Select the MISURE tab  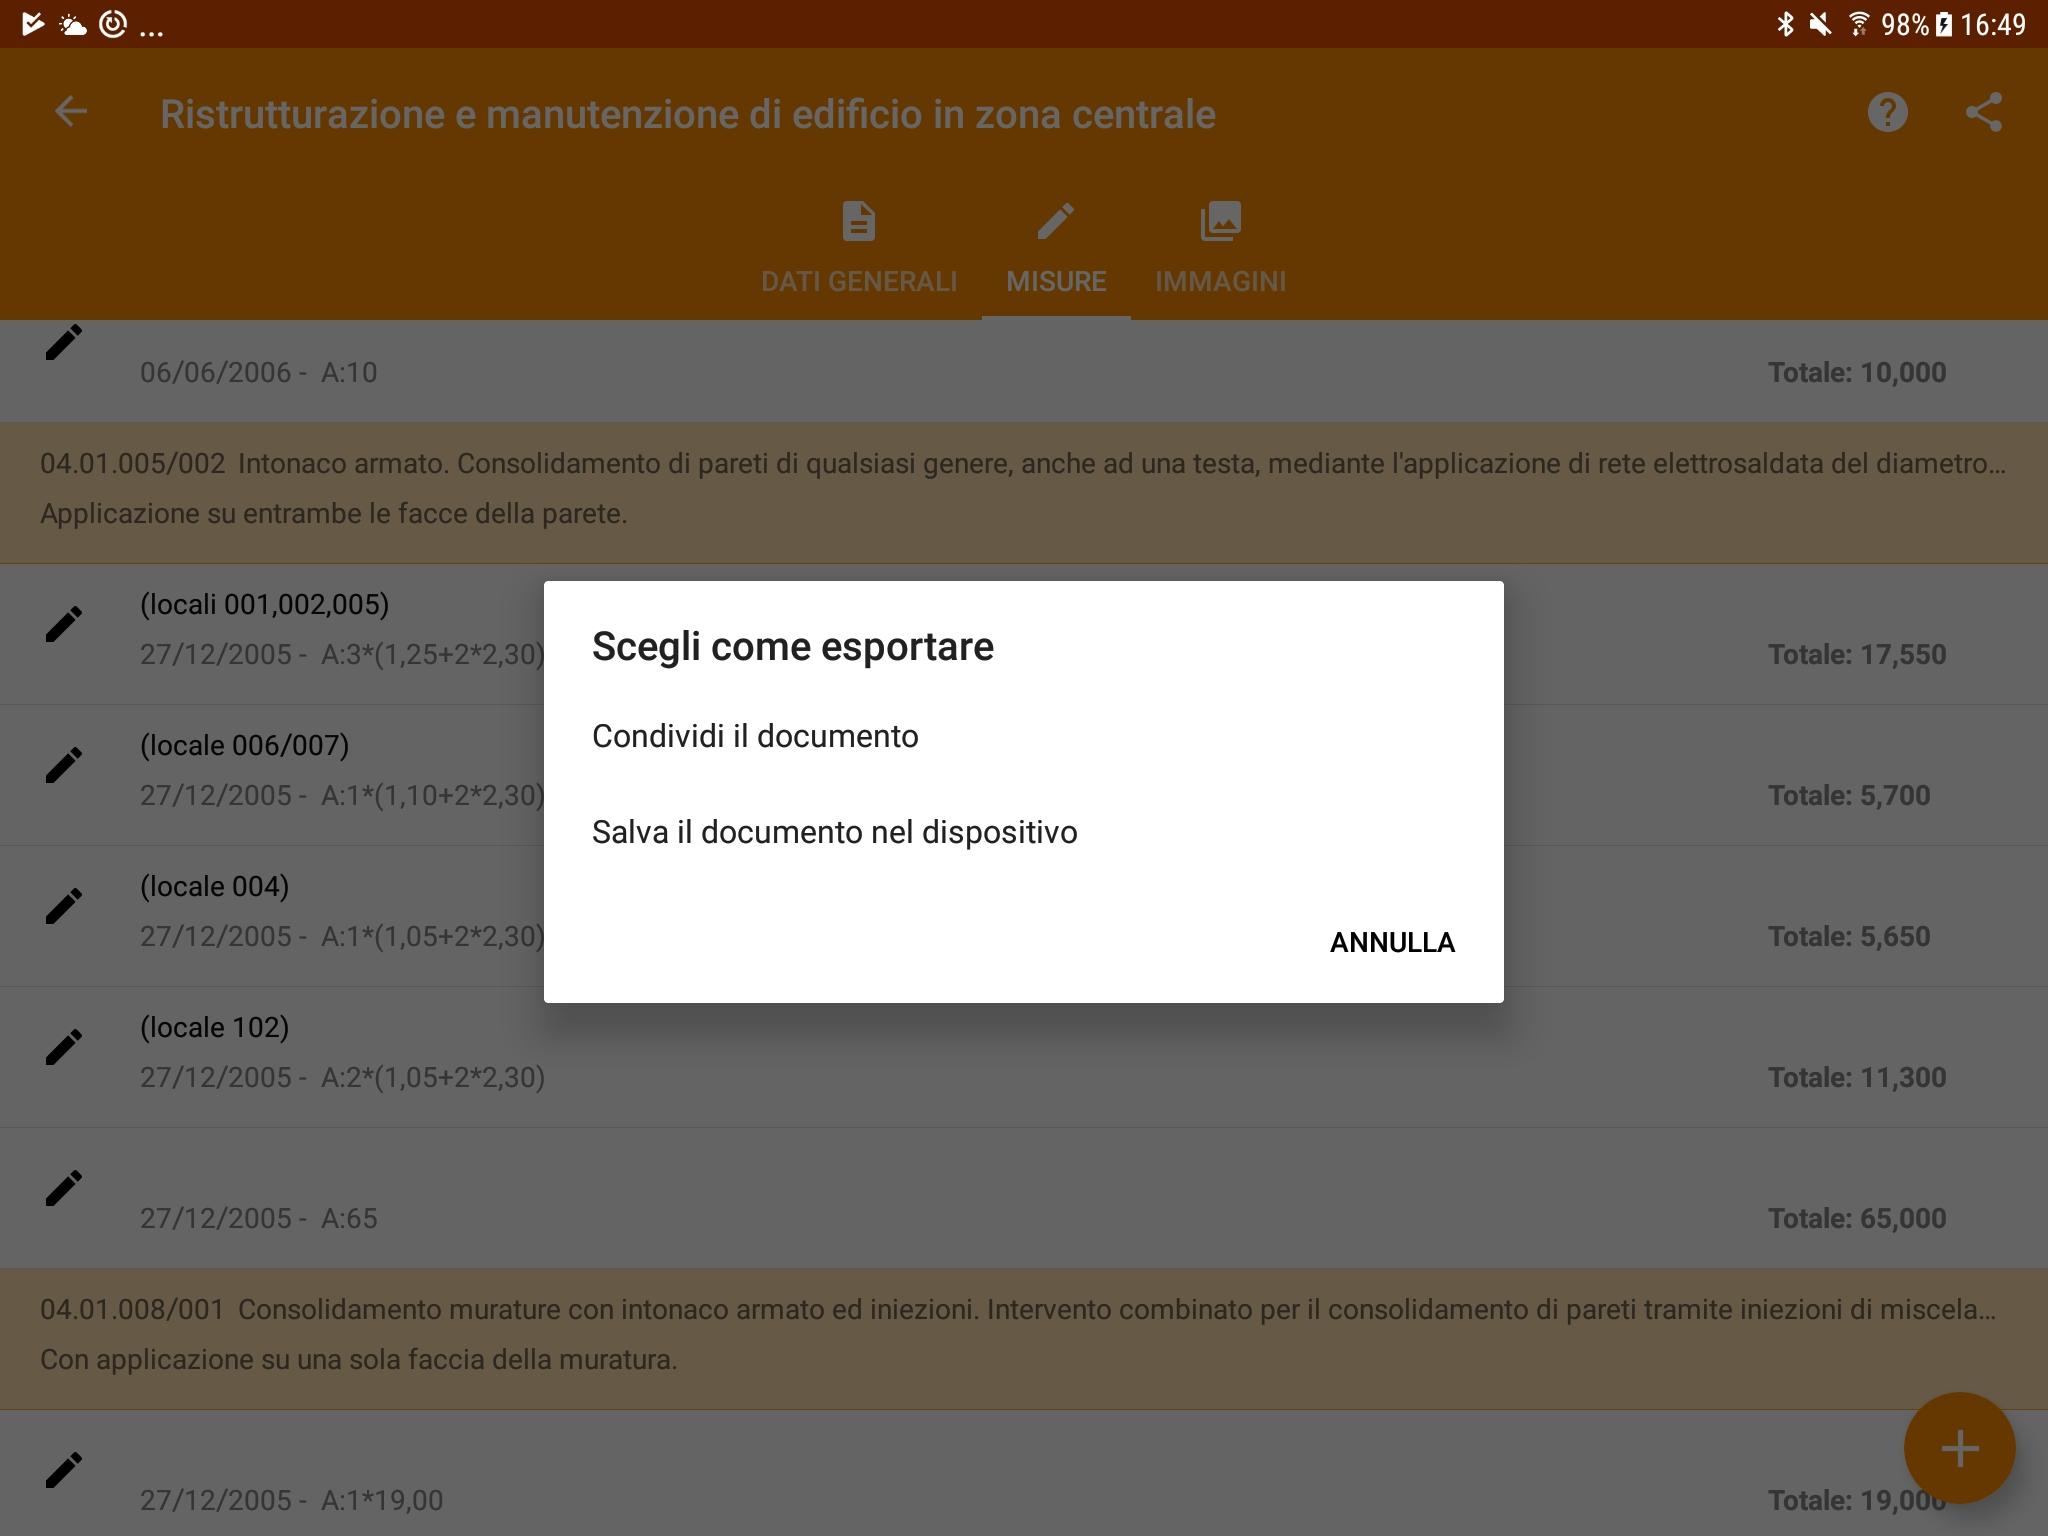pos(1055,248)
